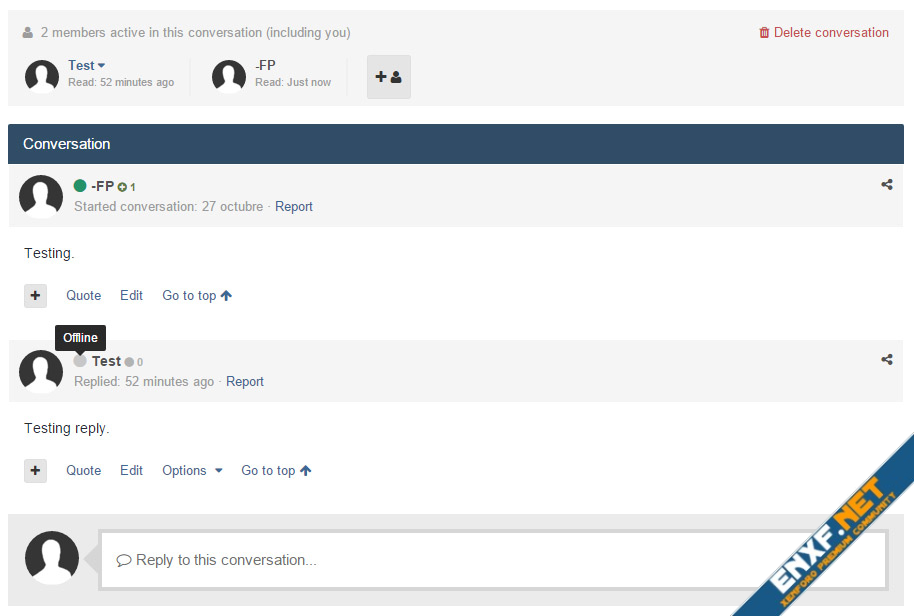This screenshot has height=616, width=914.
Task: Quote the "Testing." message
Action: tap(83, 295)
